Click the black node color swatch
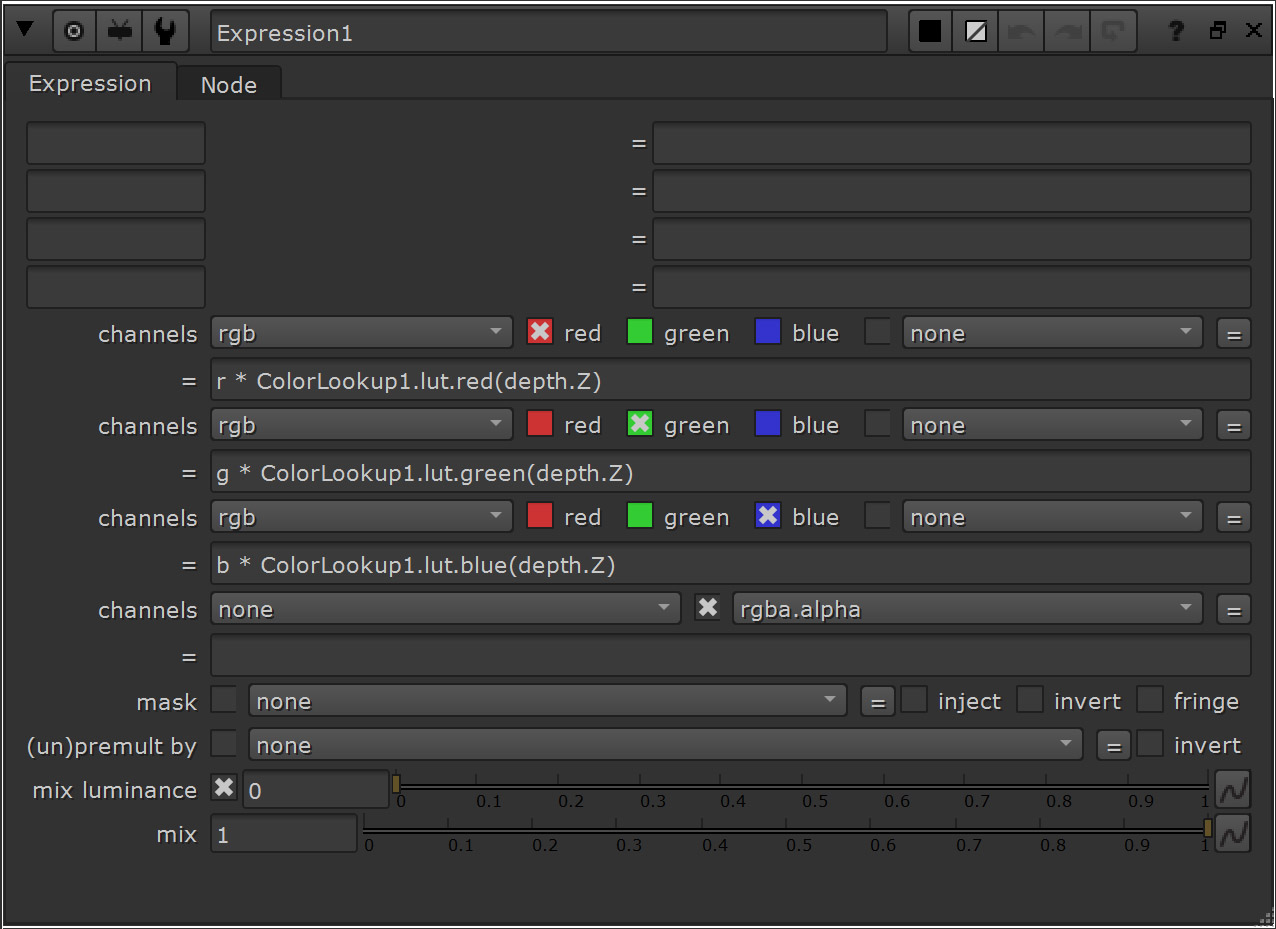The image size is (1276, 929). [x=929, y=30]
